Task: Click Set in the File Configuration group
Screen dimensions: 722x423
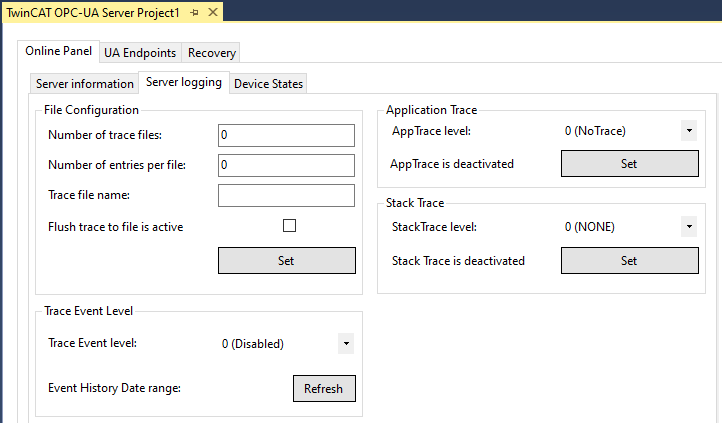Action: (x=287, y=261)
